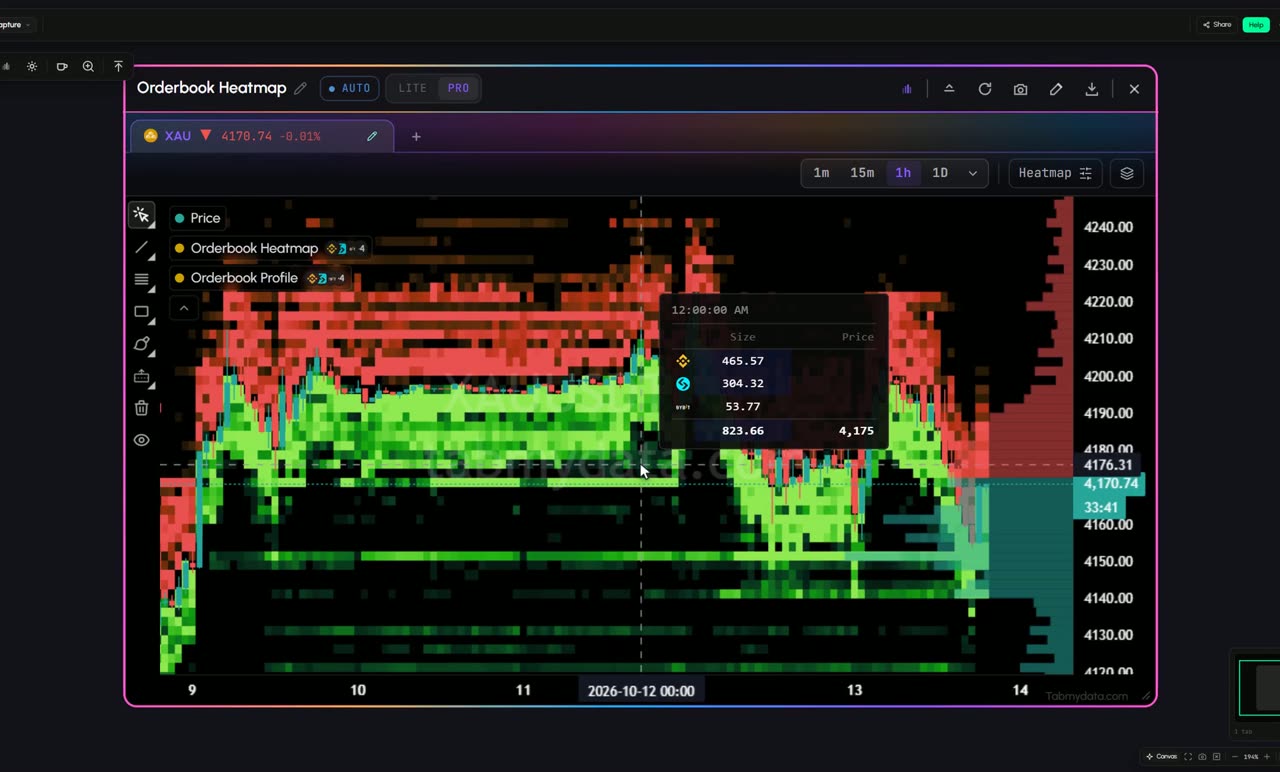
Task: Click the indicators bar-chart icon in header
Action: (x=907, y=89)
